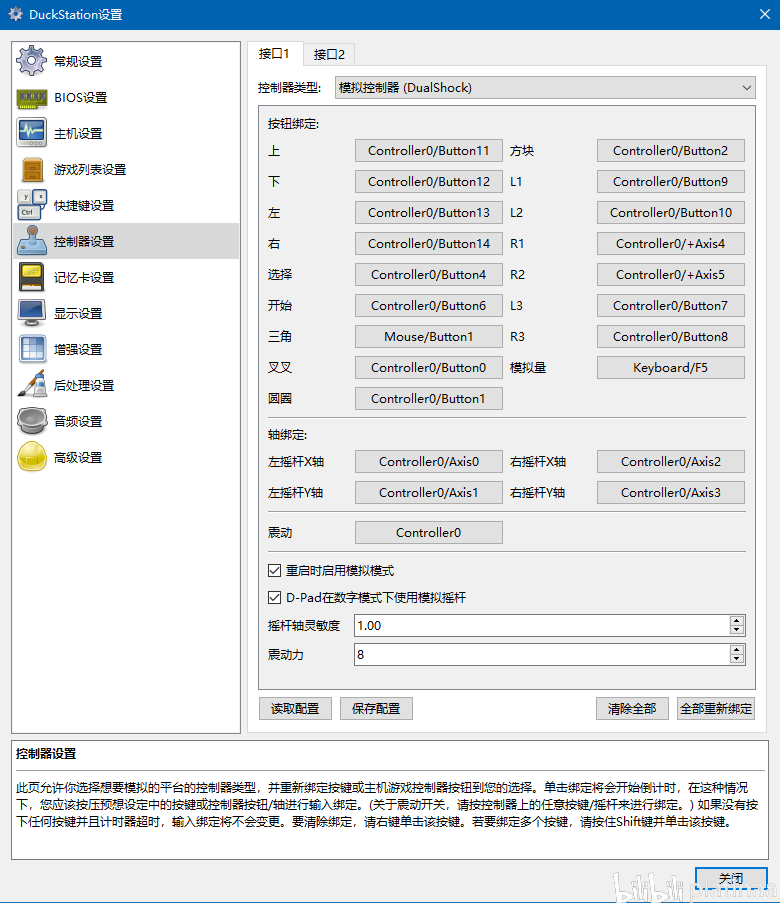Screen dimensions: 780x903
Task: Rebind 右摇杆X轴 binding Controller0/Axis2
Action: point(671,461)
